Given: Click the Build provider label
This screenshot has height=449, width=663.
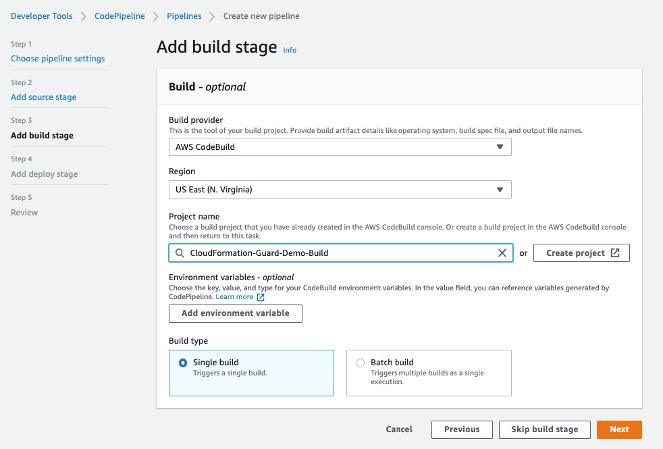Looking at the screenshot, I should click(x=196, y=120).
